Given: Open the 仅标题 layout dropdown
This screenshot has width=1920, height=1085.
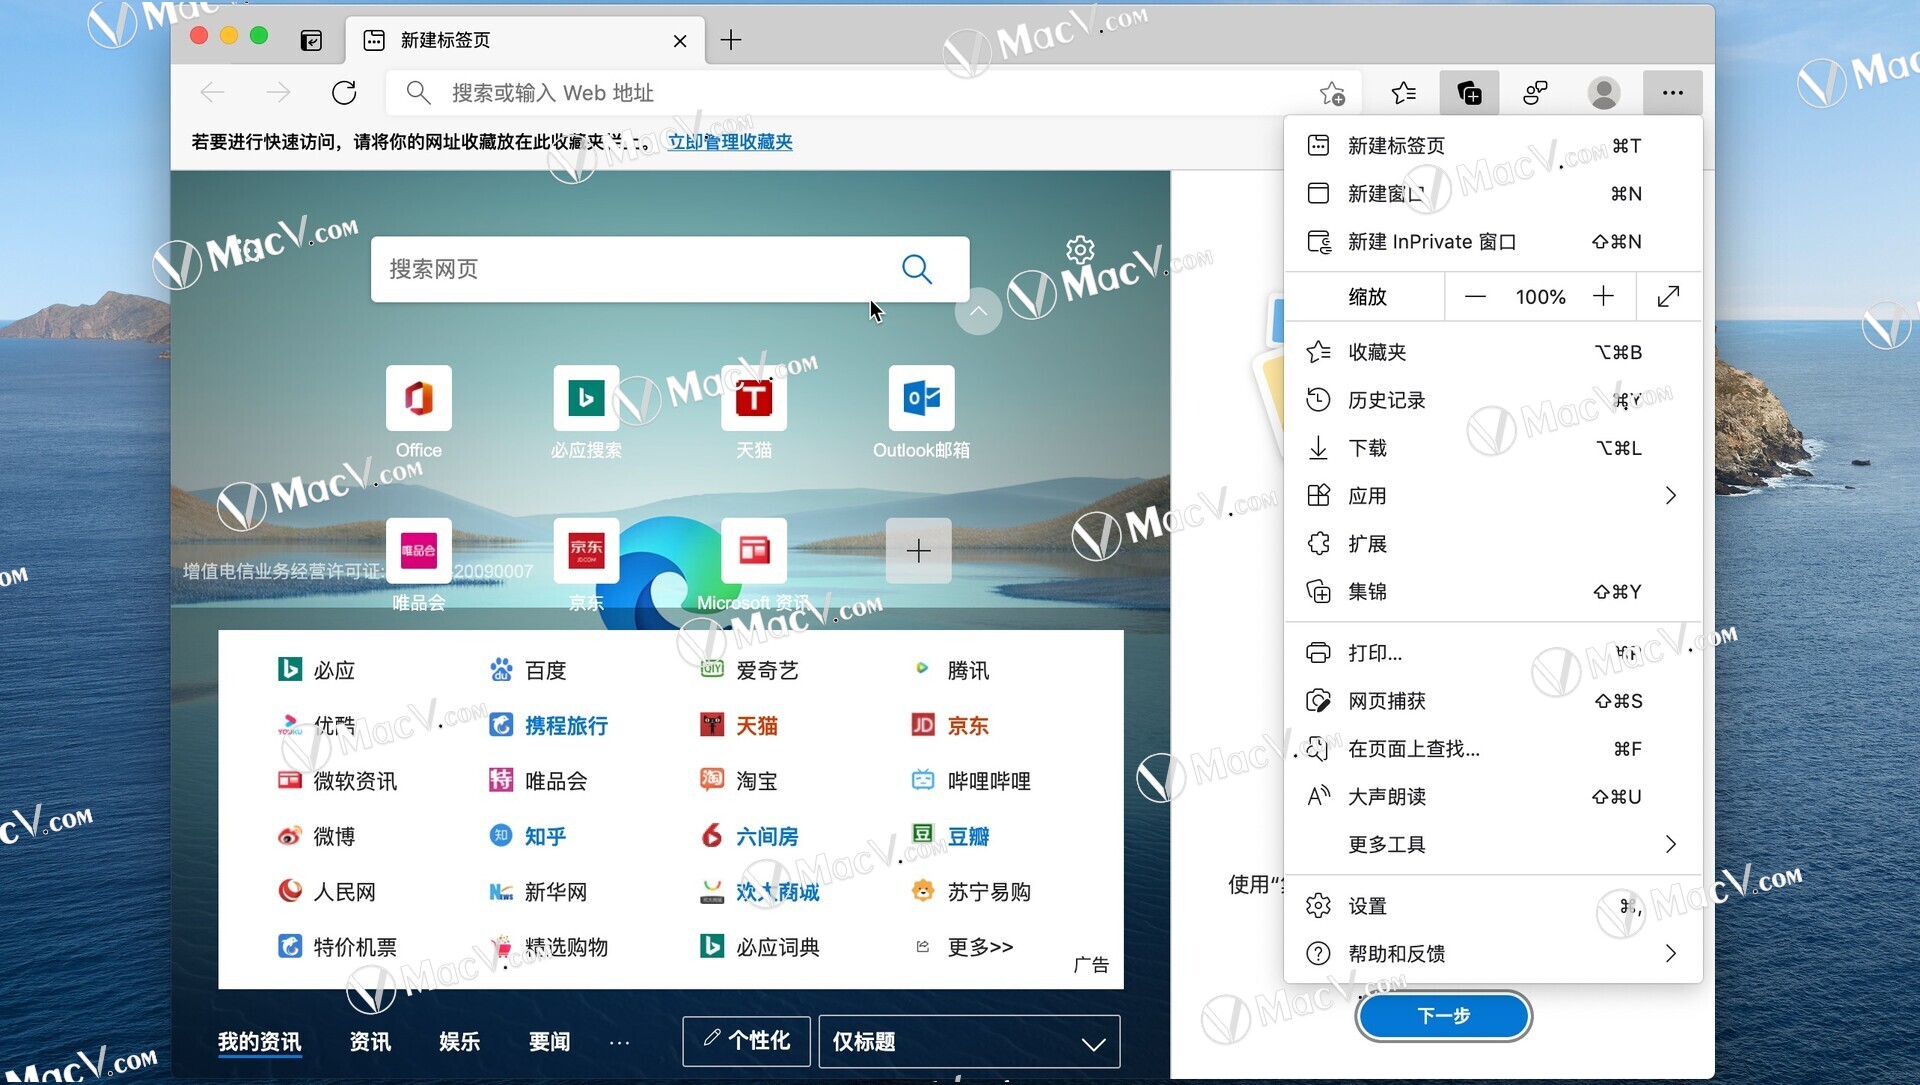Looking at the screenshot, I should tap(969, 1042).
